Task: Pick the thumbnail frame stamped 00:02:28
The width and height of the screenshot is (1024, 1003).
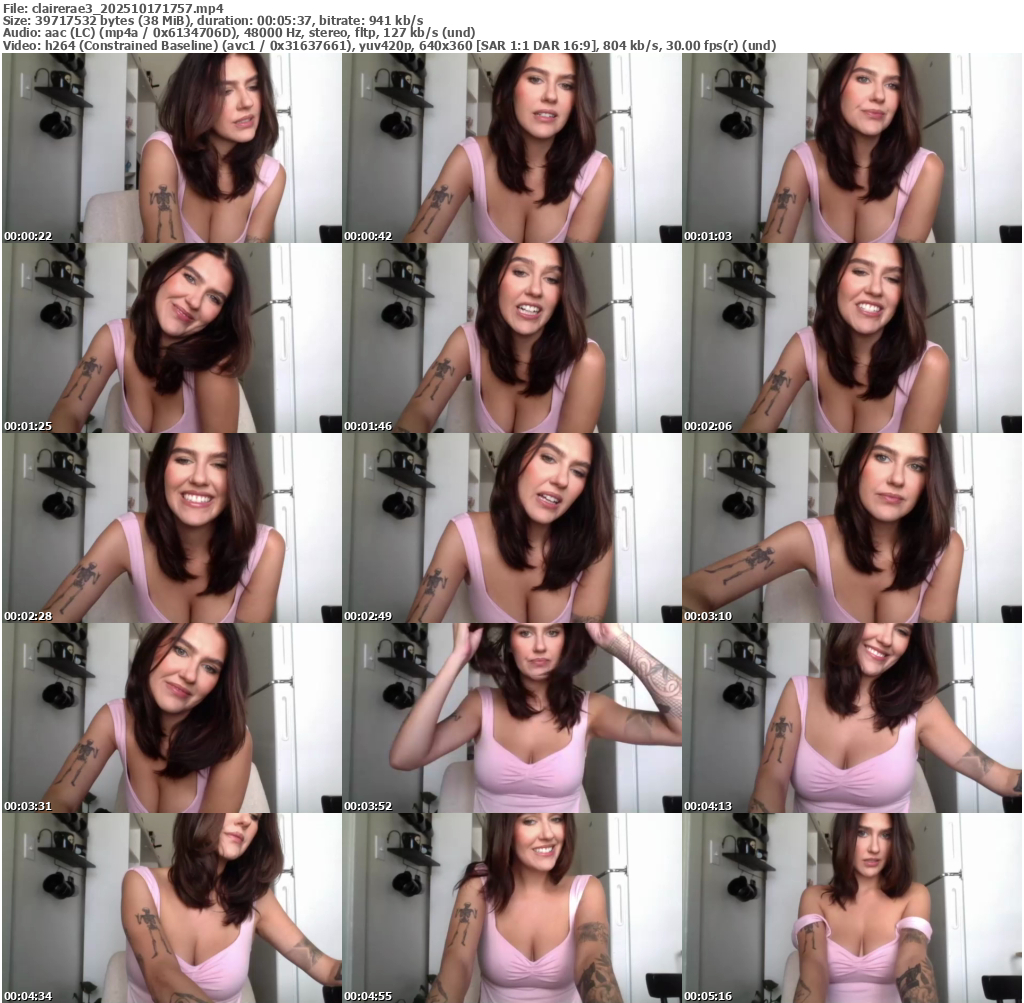Action: [172, 528]
